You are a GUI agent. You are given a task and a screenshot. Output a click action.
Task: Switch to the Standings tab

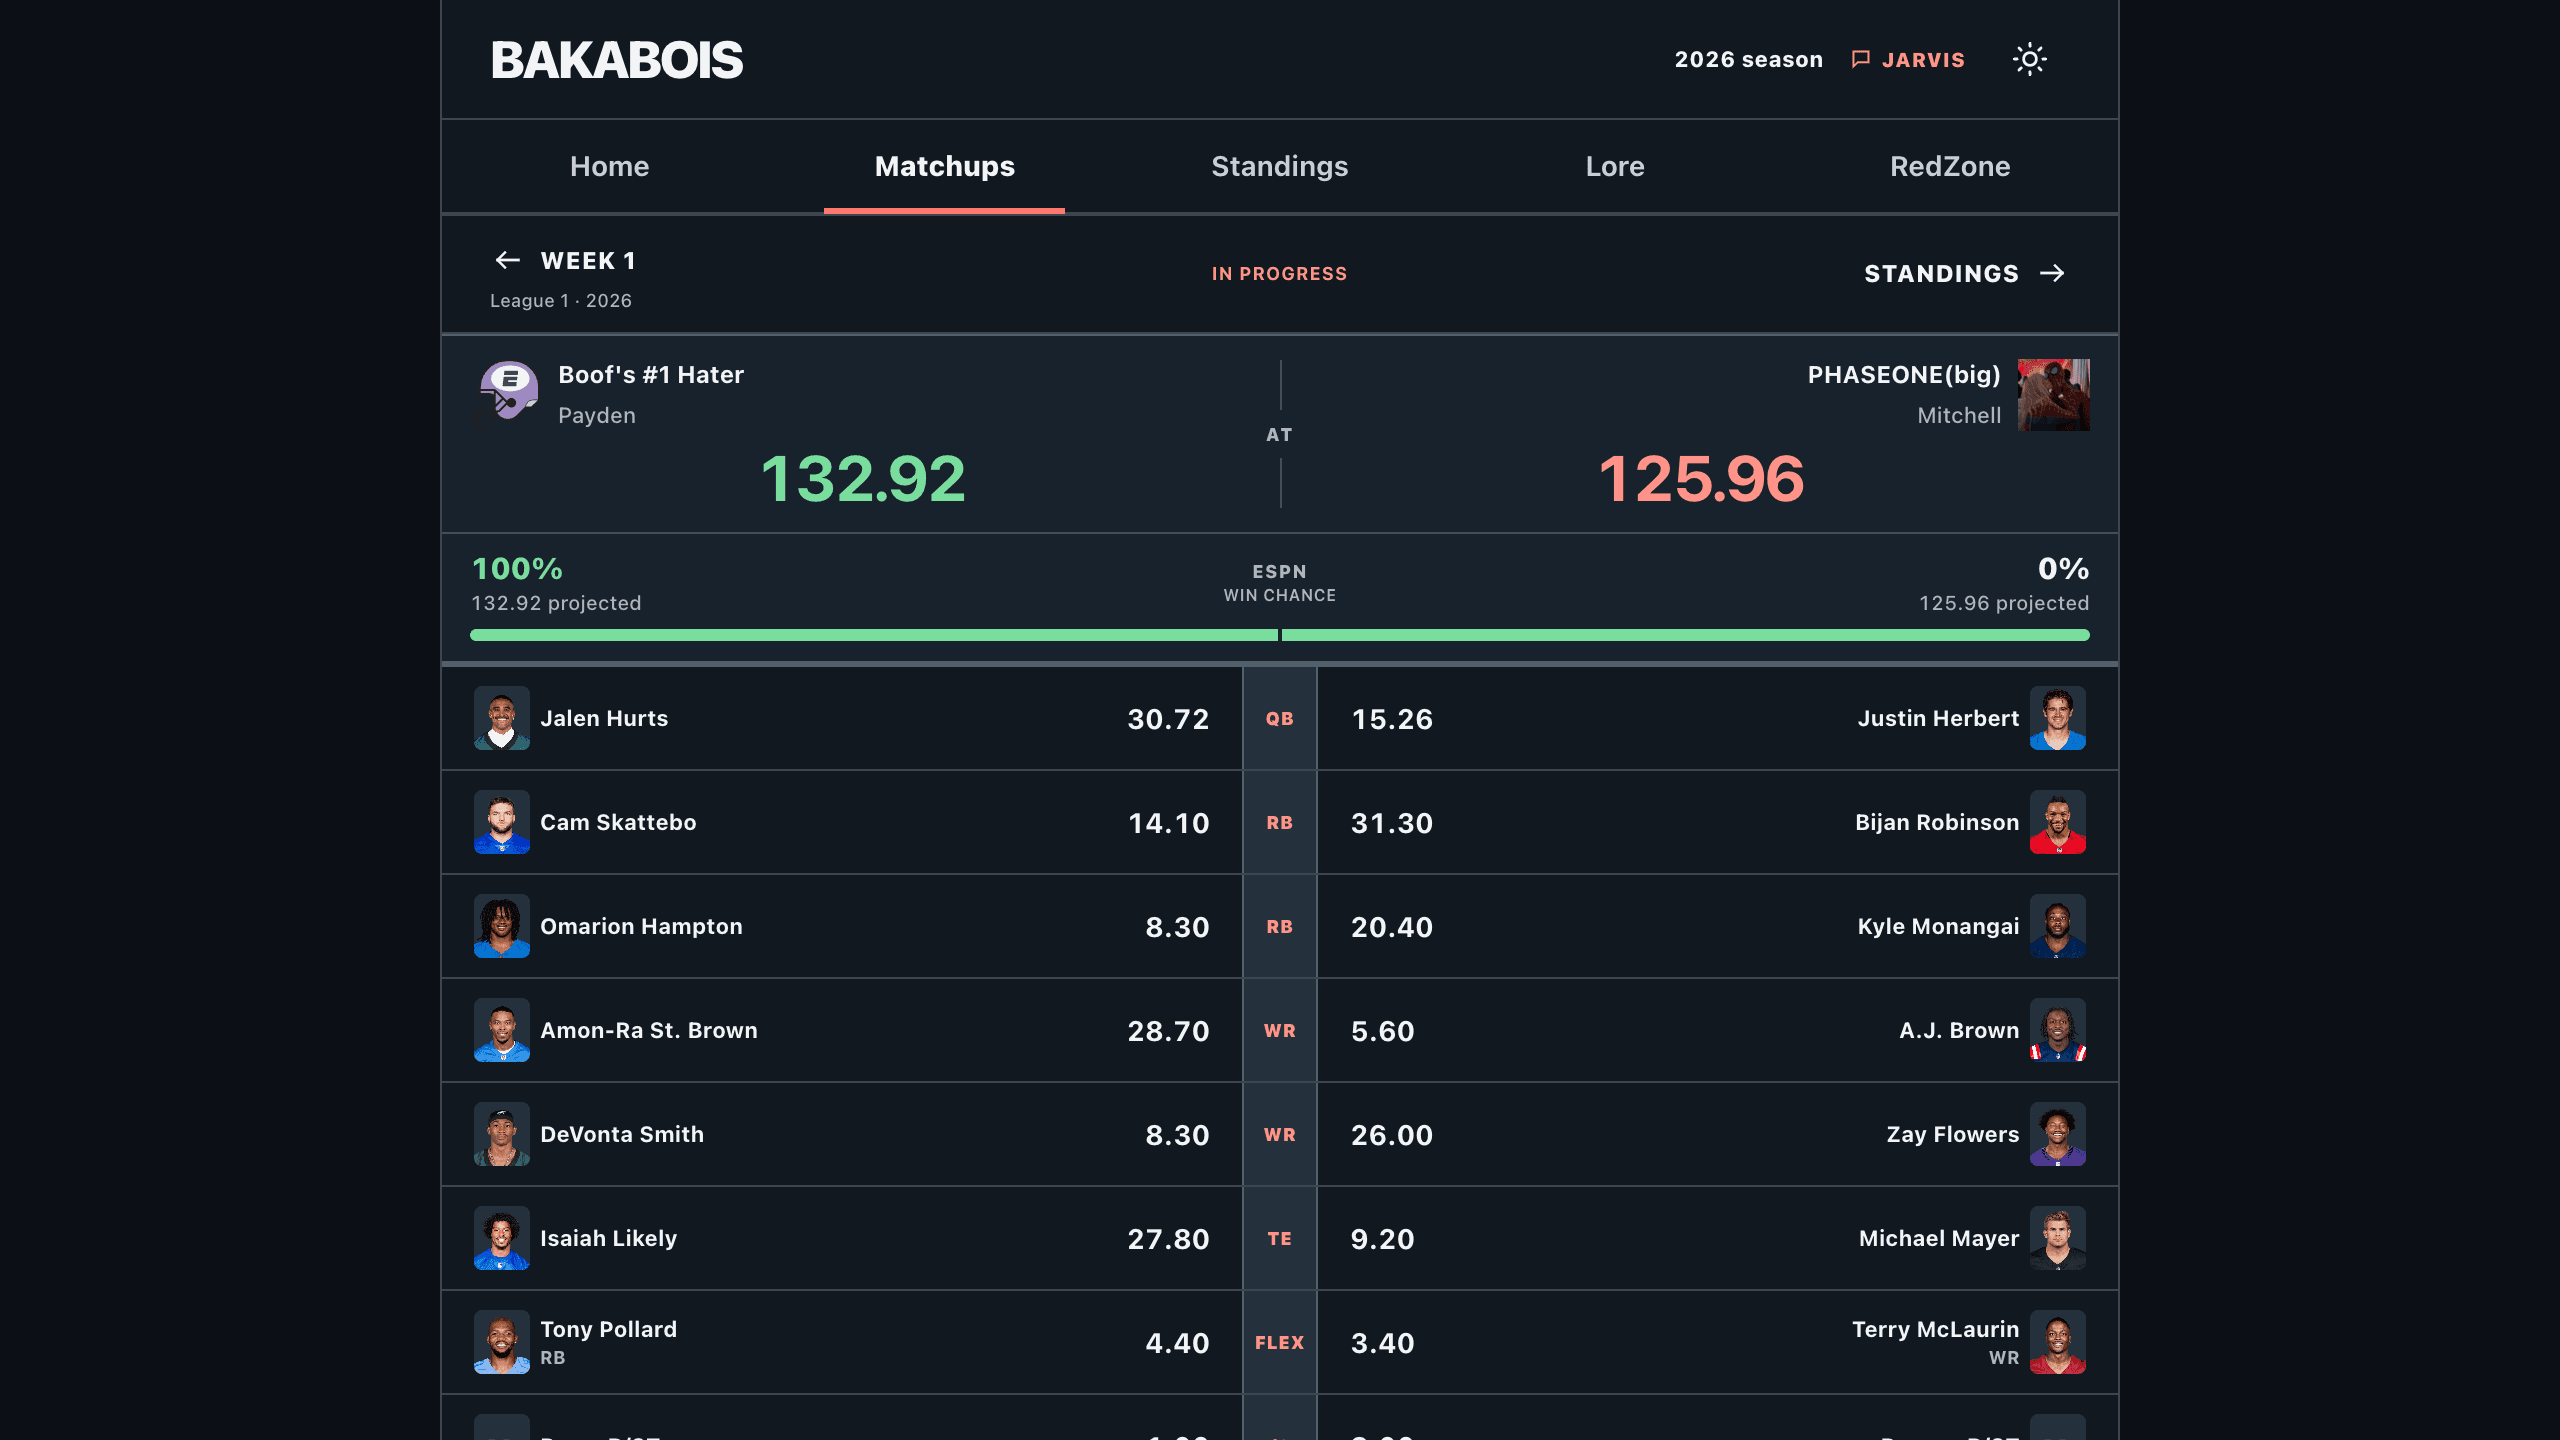(1279, 166)
